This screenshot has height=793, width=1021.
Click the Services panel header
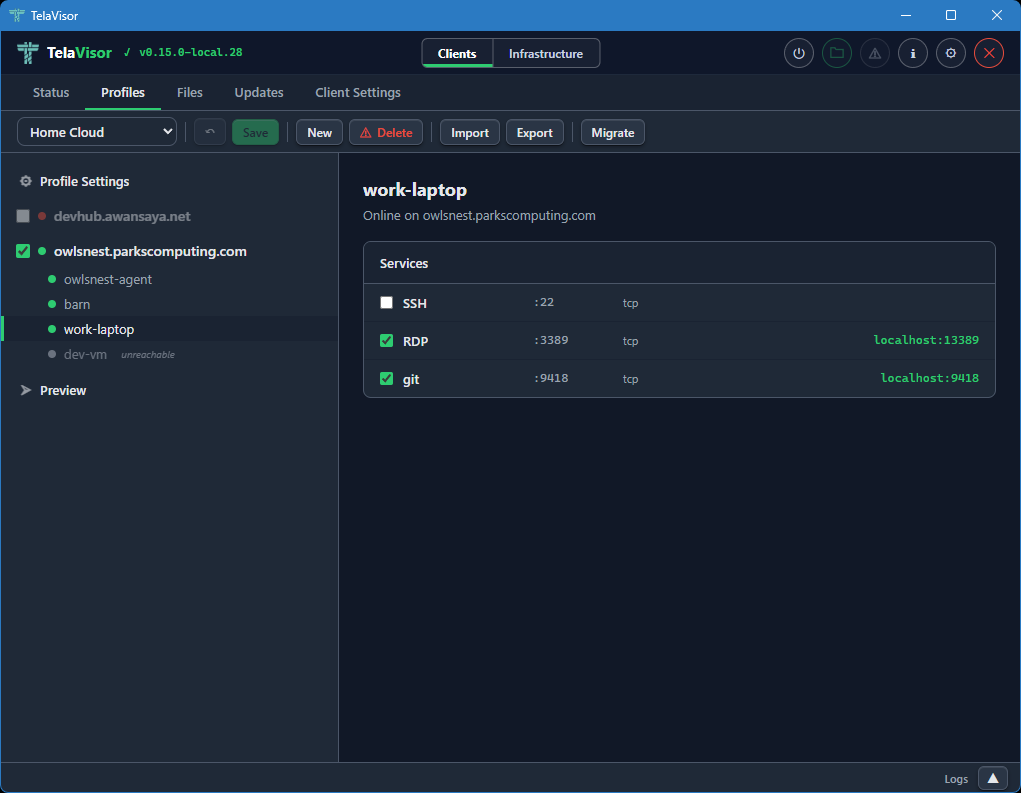pos(679,263)
